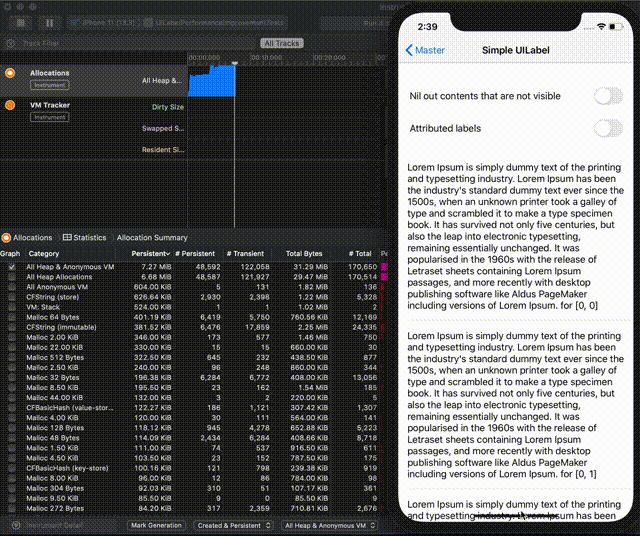Viewport: 640px width, 536px height.
Task: Click the timeline playhead marker
Action: pyautogui.click(x=235, y=63)
